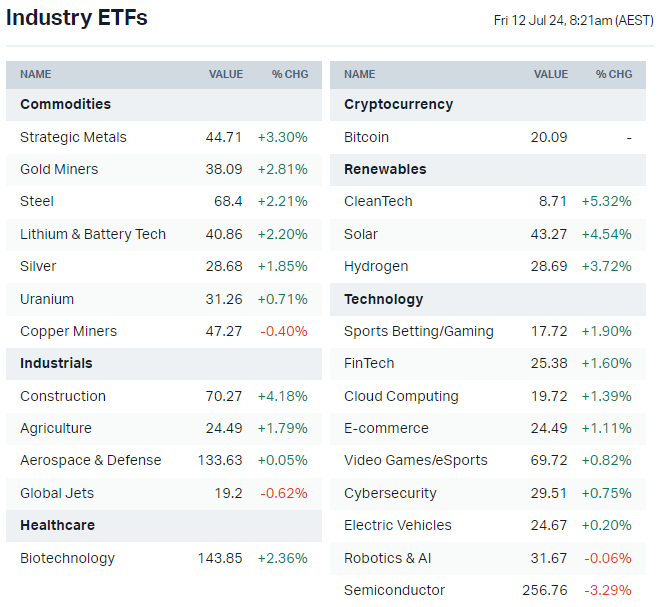Open the Construction ETF entry
The width and height of the screenshot is (664, 607).
click(x=63, y=396)
